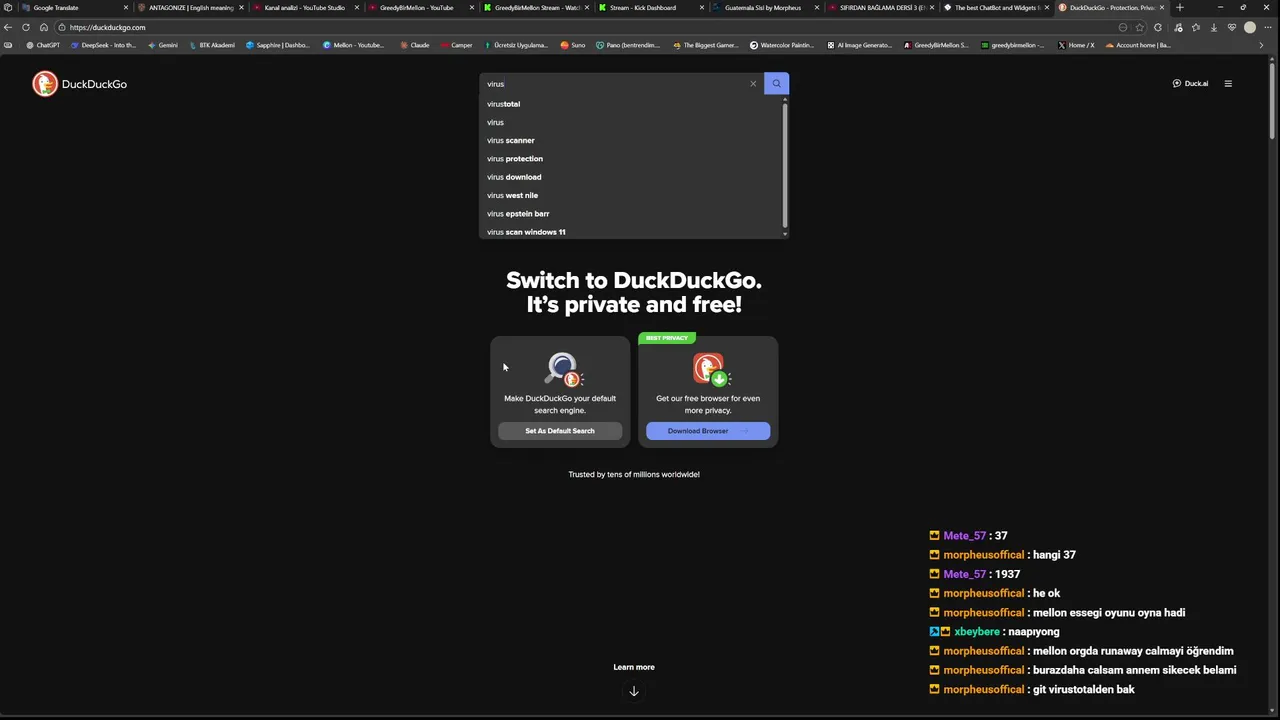This screenshot has height=720, width=1280.
Task: Open the Camper bookmark
Action: [x=456, y=45]
